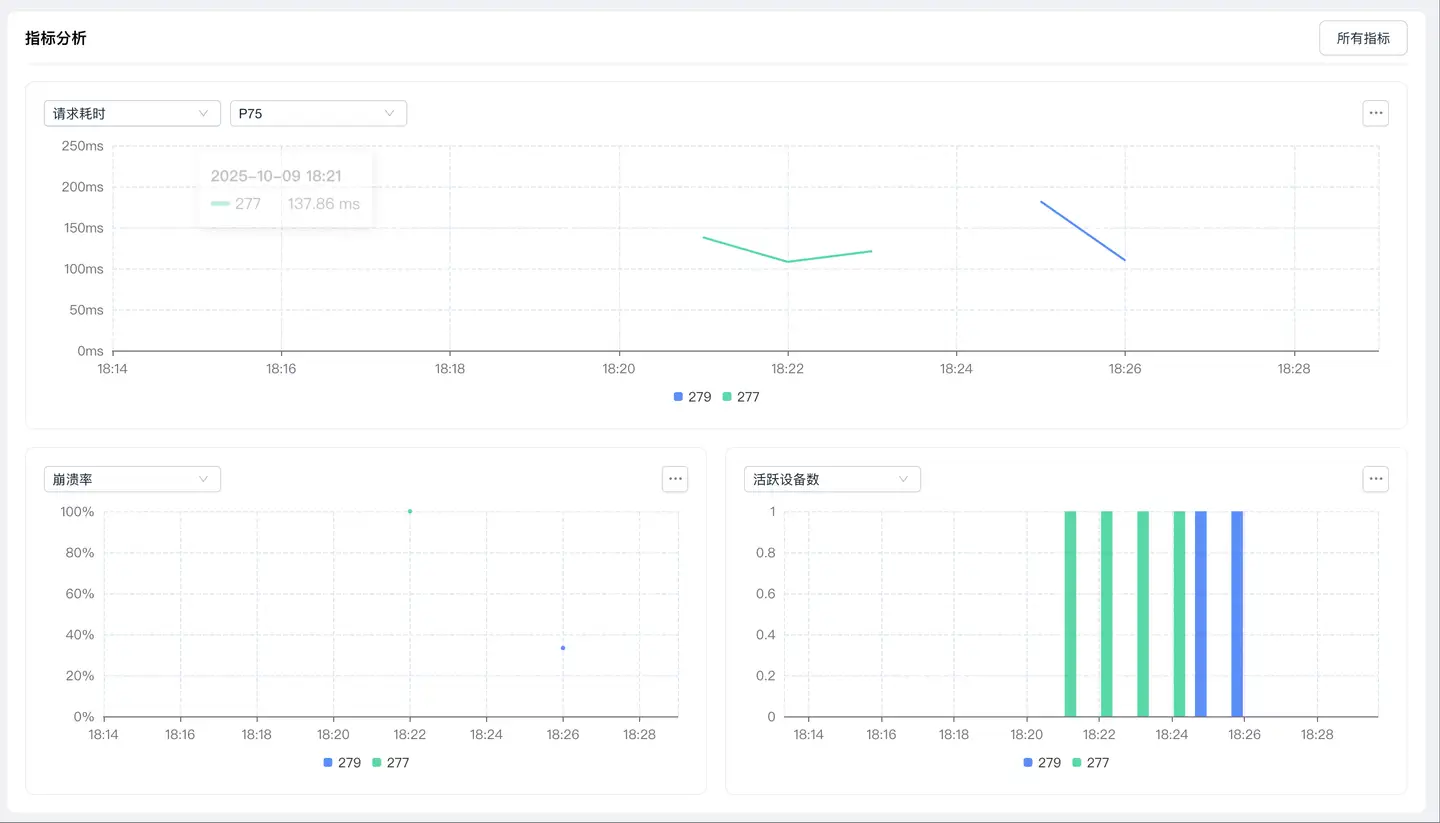Toggle the 277 series in request duration legend
This screenshot has height=823, width=1440.
(741, 397)
